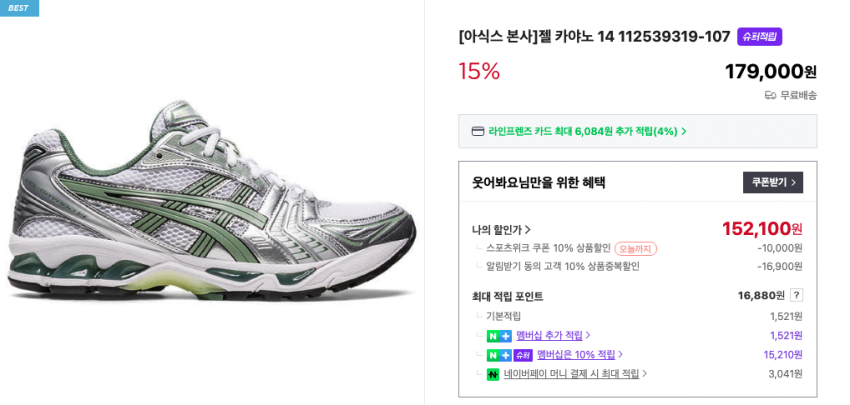Follow the 멤버십은 10% 적립 link
This screenshot has width=850, height=405.
point(579,355)
